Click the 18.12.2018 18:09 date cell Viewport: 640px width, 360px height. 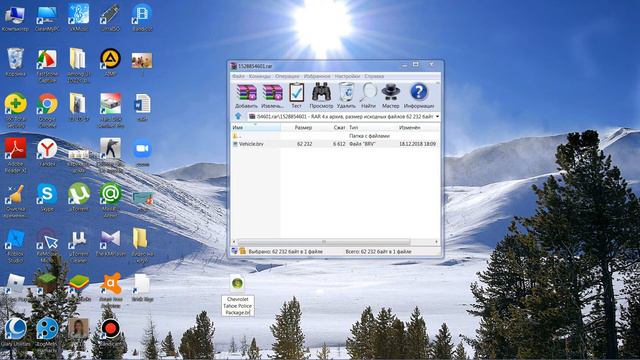pyautogui.click(x=418, y=144)
